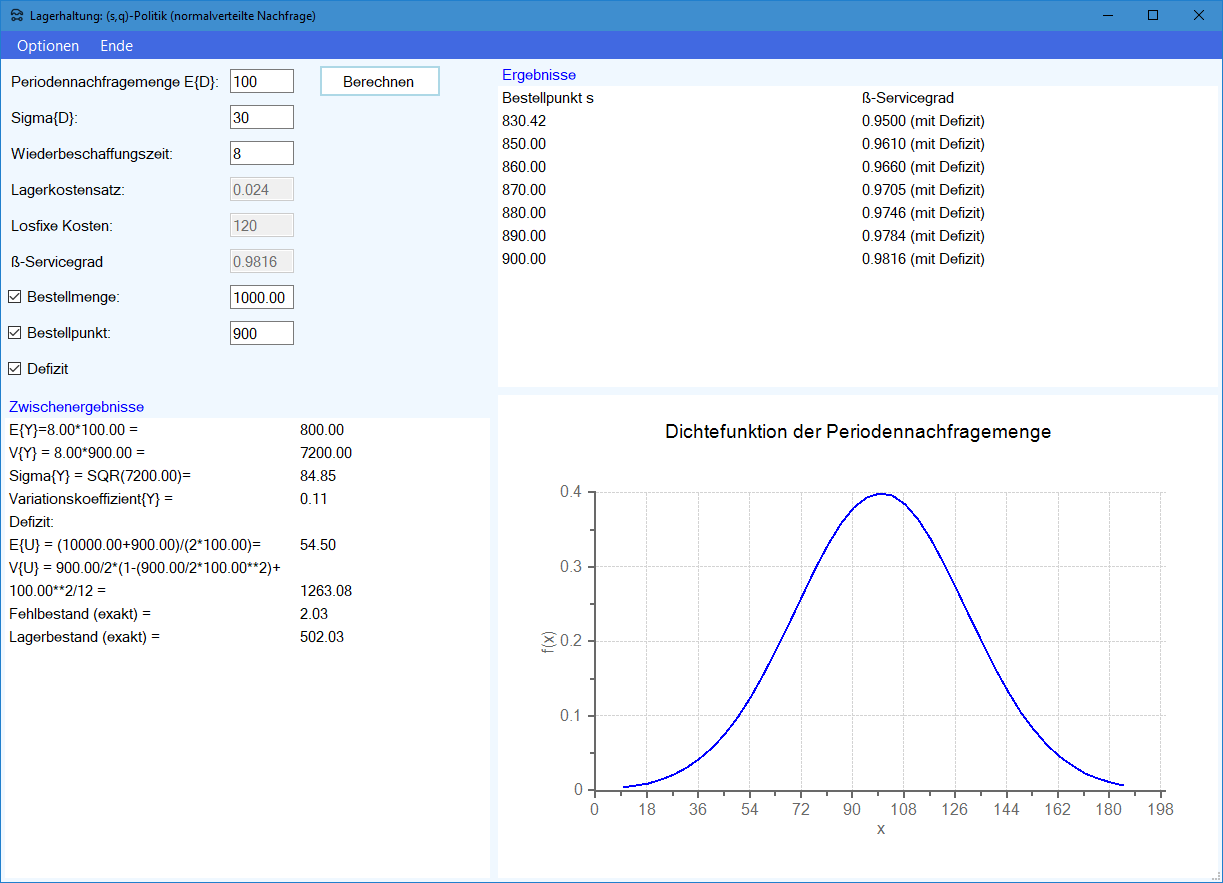This screenshot has width=1223, height=883.
Task: Click the chart title Dichtefunktion der Periodennachfragemenge
Action: (x=857, y=432)
